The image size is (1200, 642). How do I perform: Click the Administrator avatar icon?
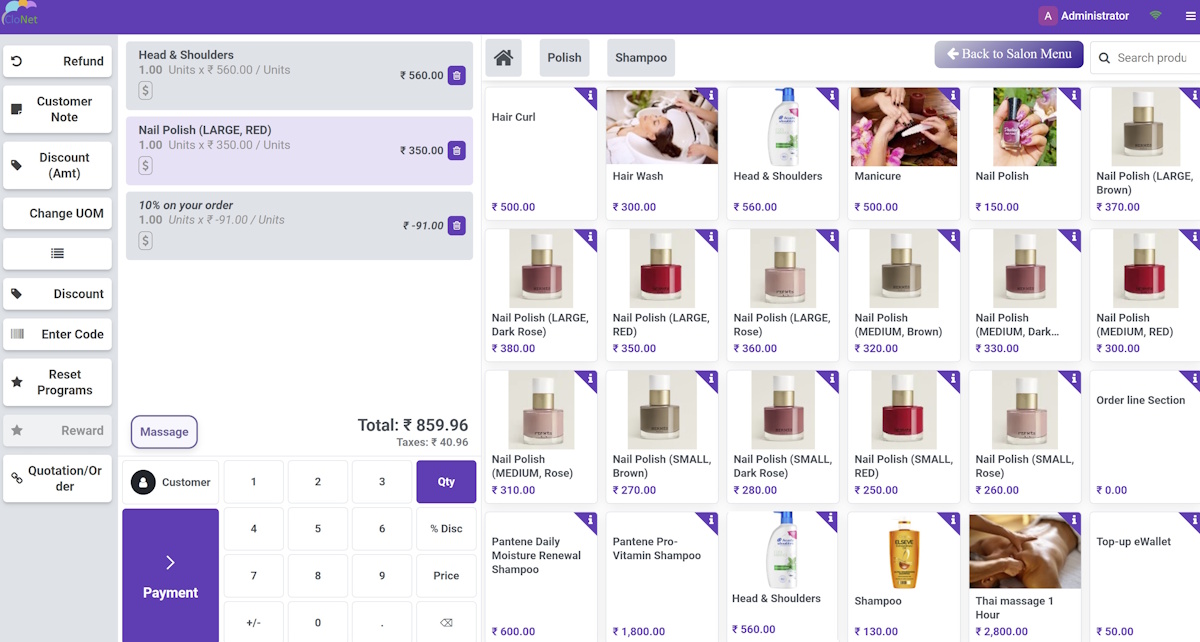click(1048, 16)
